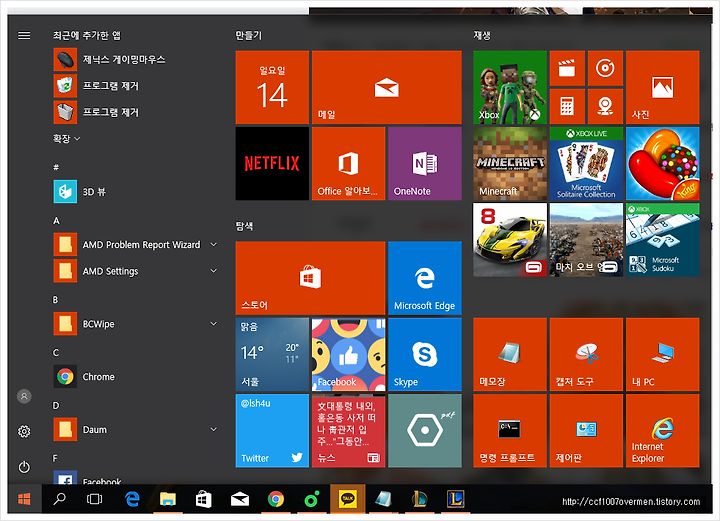Open the 메일 tile

pos(387,87)
